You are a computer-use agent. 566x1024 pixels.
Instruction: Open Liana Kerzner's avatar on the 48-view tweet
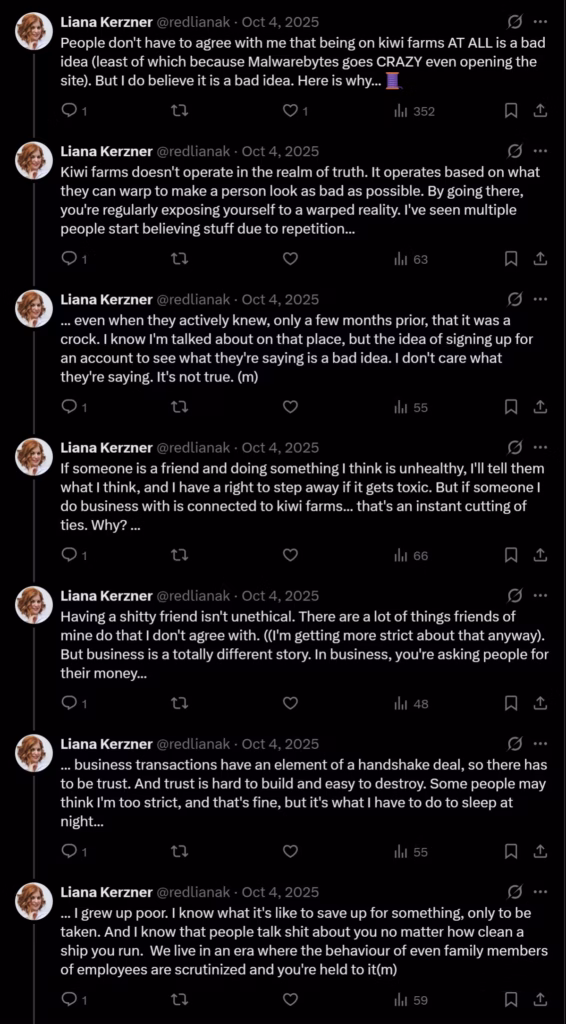click(34, 605)
